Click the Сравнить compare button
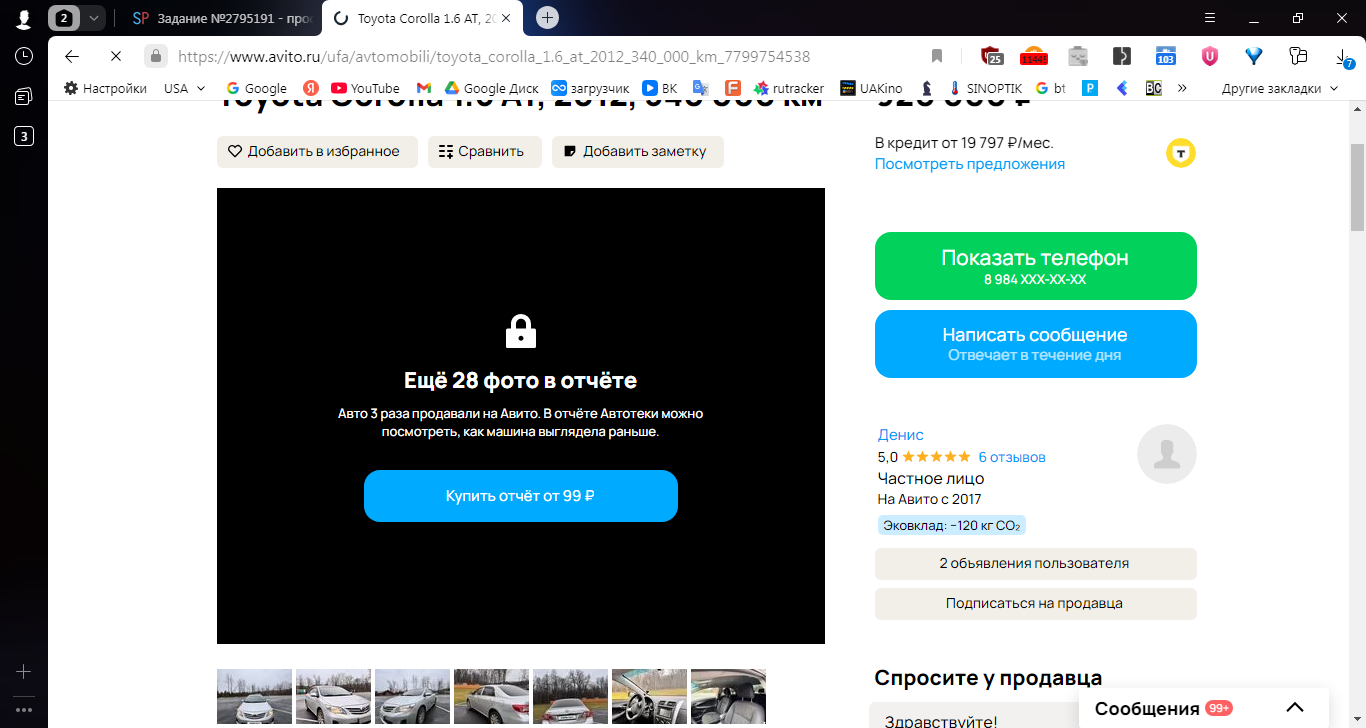 click(x=485, y=152)
